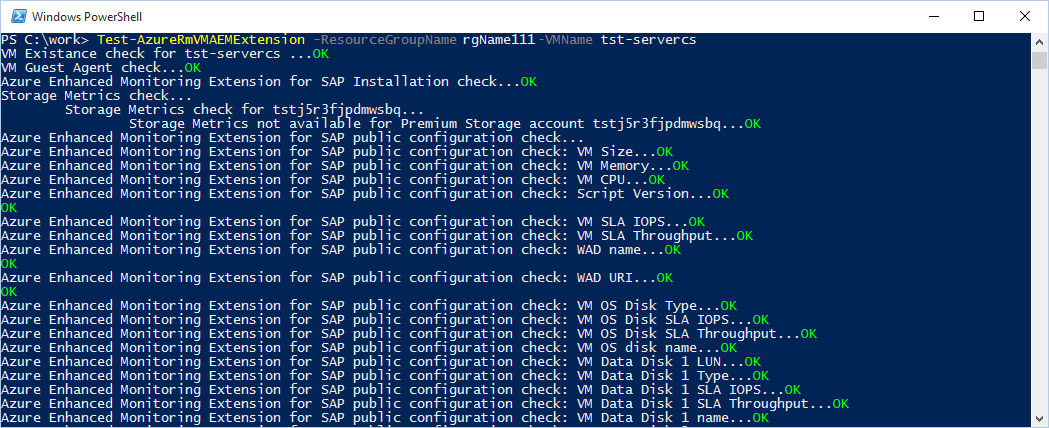1049x428 pixels.
Task: Click the OK after "VM Data Disk 1 SLA Throughput"
Action: pos(840,403)
